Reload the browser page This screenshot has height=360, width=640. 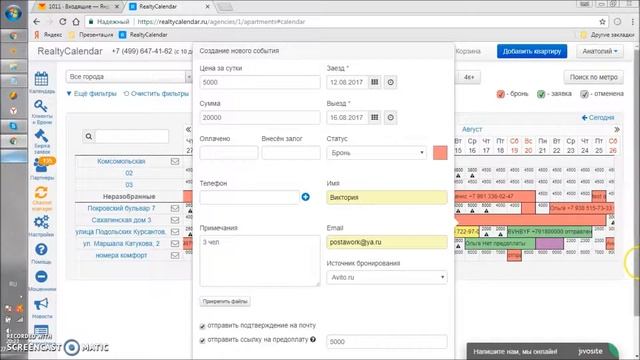coord(62,22)
